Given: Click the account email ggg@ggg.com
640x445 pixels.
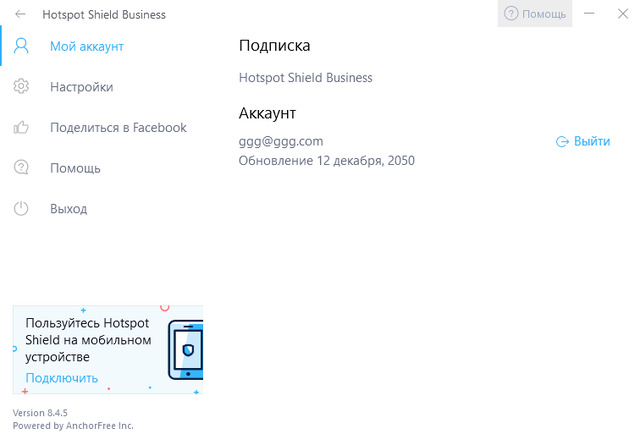Looking at the screenshot, I should click(x=281, y=142).
